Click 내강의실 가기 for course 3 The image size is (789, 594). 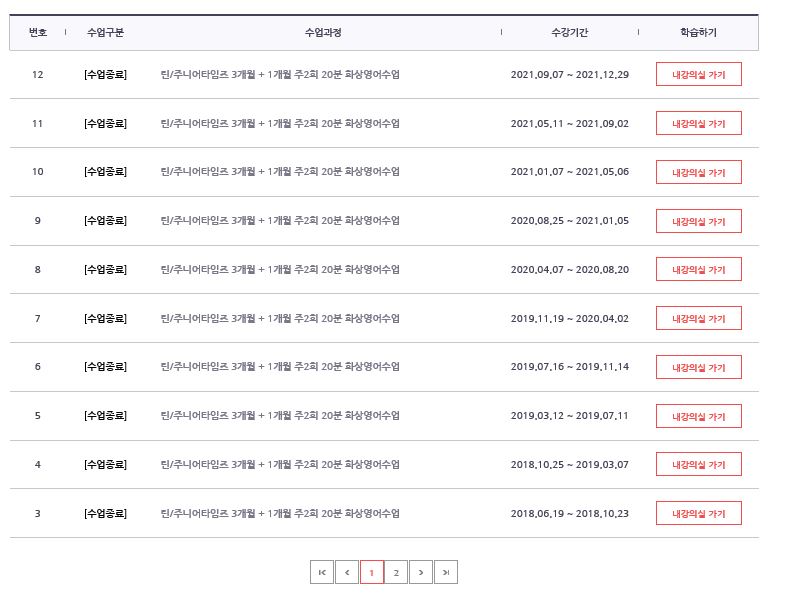click(698, 513)
